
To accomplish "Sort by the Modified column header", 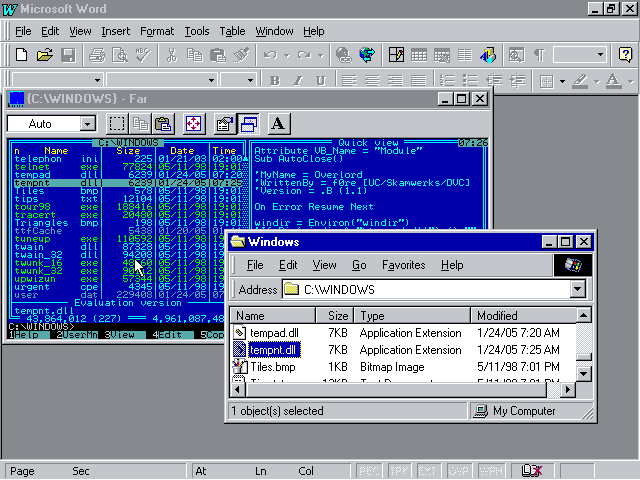I will coord(523,316).
